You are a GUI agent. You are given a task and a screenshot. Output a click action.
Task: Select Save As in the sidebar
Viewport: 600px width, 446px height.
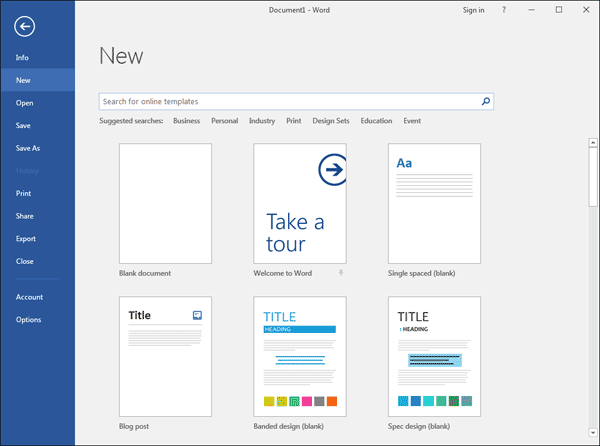[x=28, y=148]
